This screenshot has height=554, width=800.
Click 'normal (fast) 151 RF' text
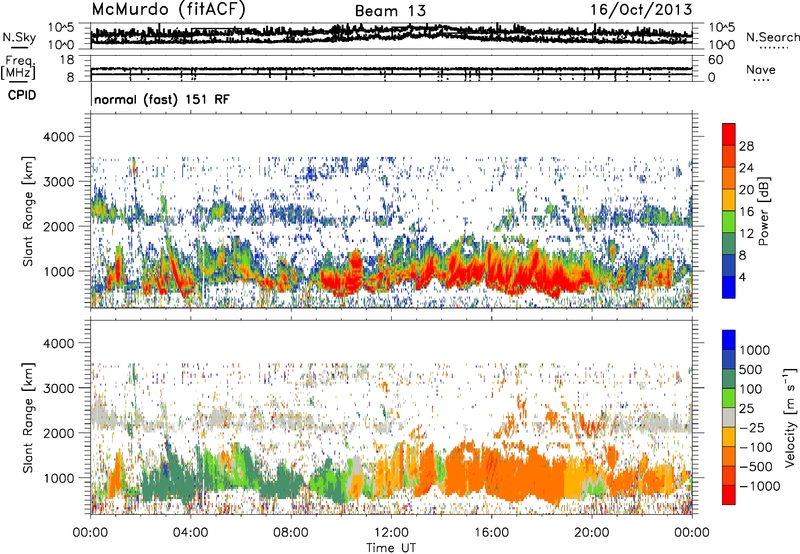(x=162, y=99)
